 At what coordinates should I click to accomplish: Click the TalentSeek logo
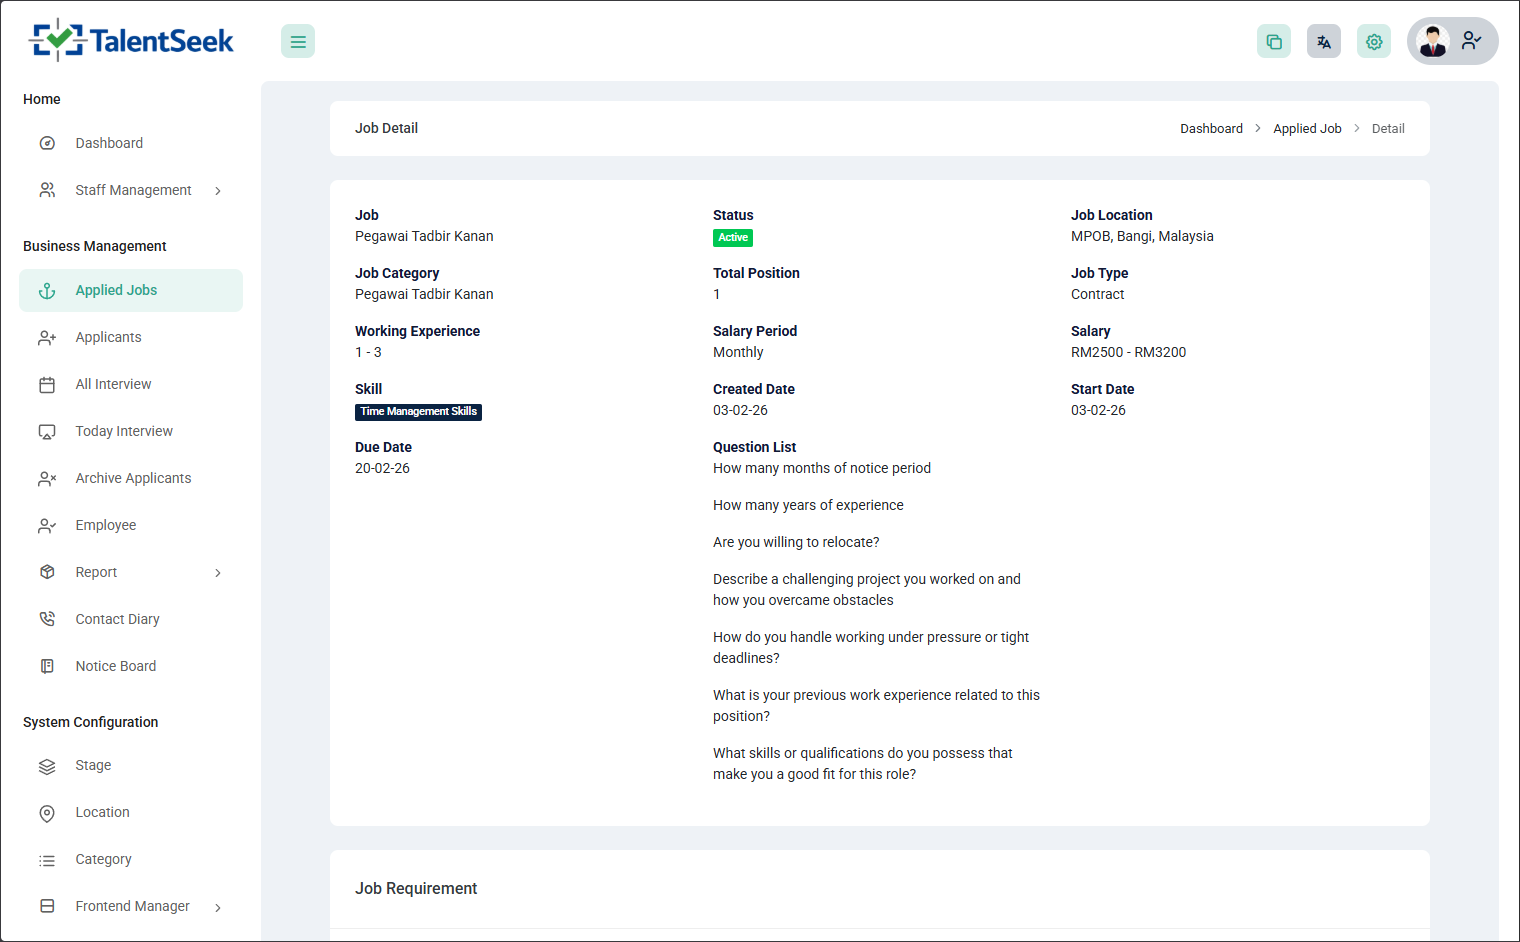pyautogui.click(x=132, y=40)
